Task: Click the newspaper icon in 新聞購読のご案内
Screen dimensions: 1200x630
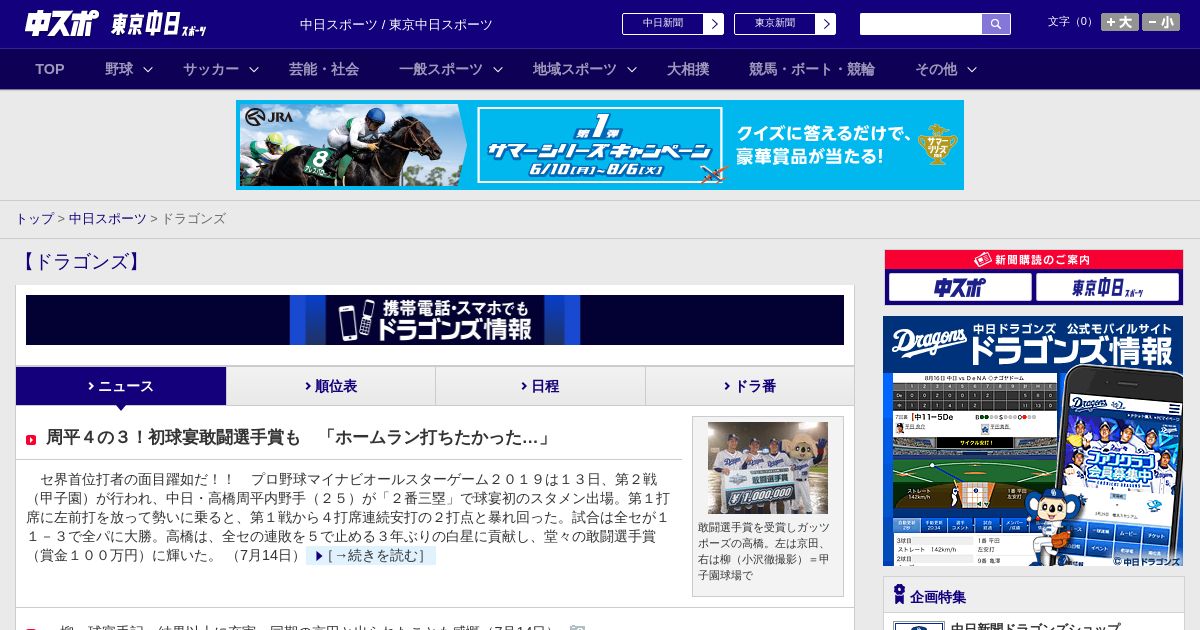Action: 983,260
